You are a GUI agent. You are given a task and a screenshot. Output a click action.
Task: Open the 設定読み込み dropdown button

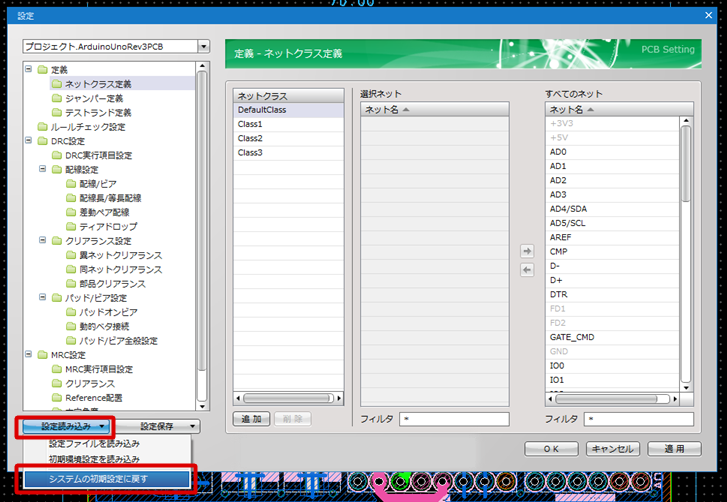(x=66, y=426)
